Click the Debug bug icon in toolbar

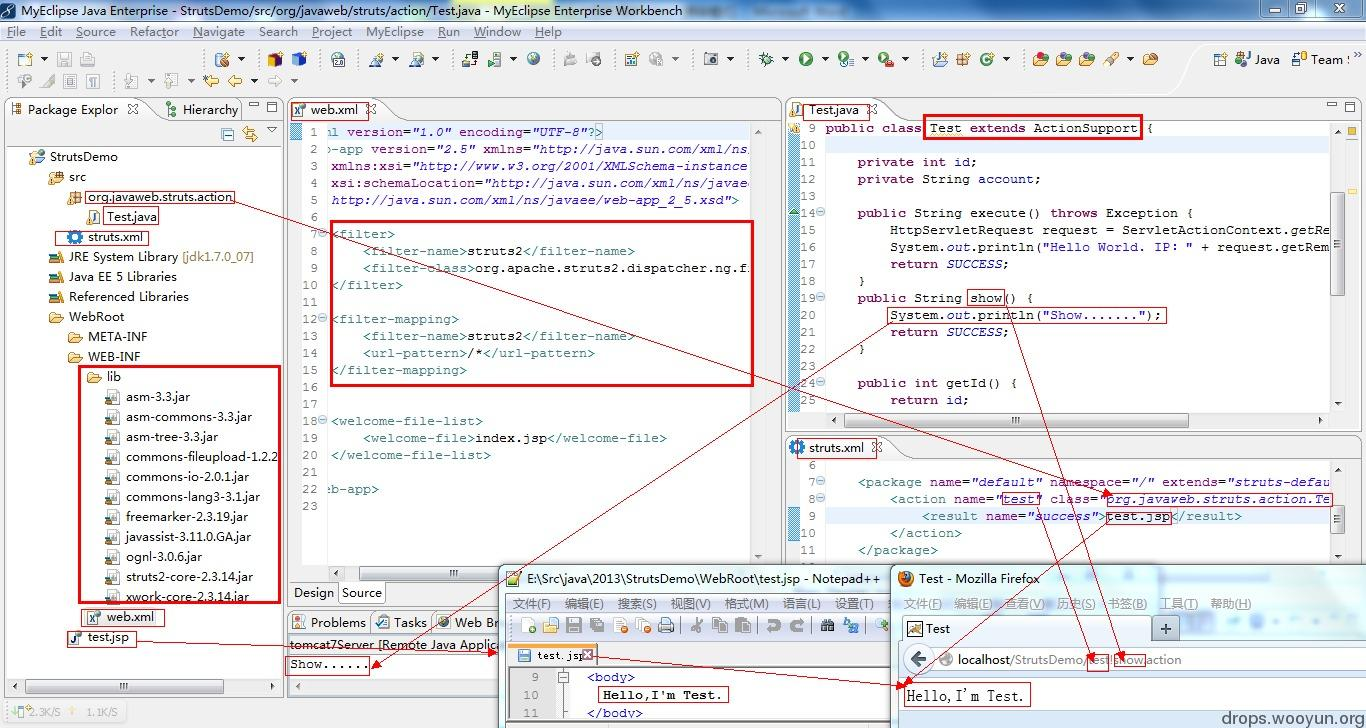click(x=766, y=59)
